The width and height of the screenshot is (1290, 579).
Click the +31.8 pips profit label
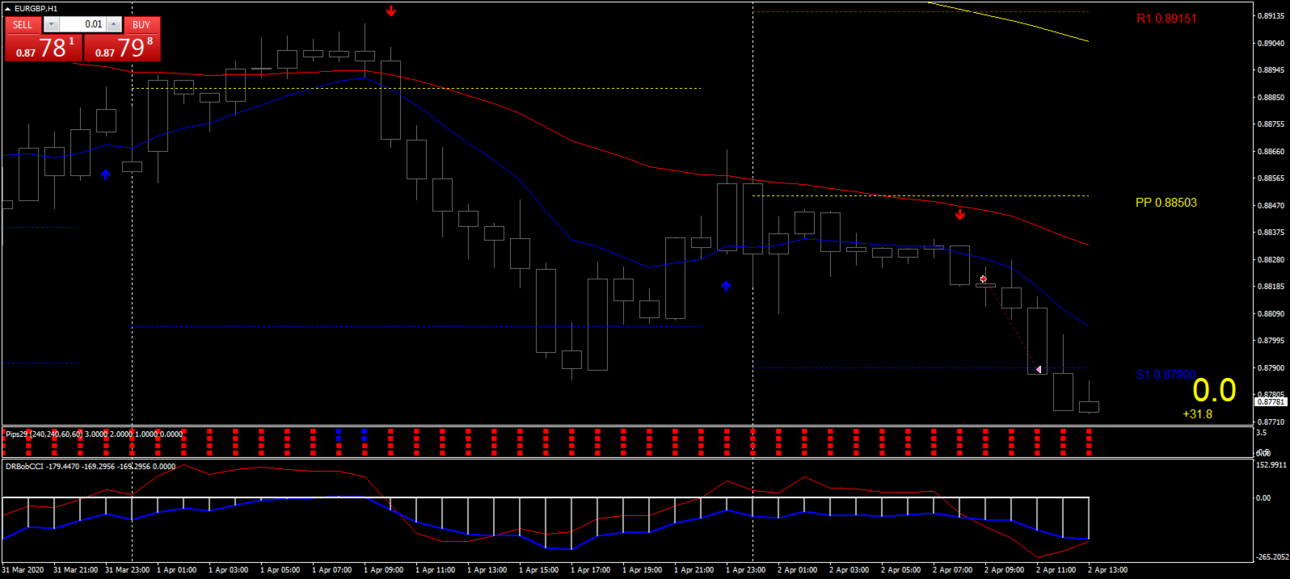(1197, 414)
